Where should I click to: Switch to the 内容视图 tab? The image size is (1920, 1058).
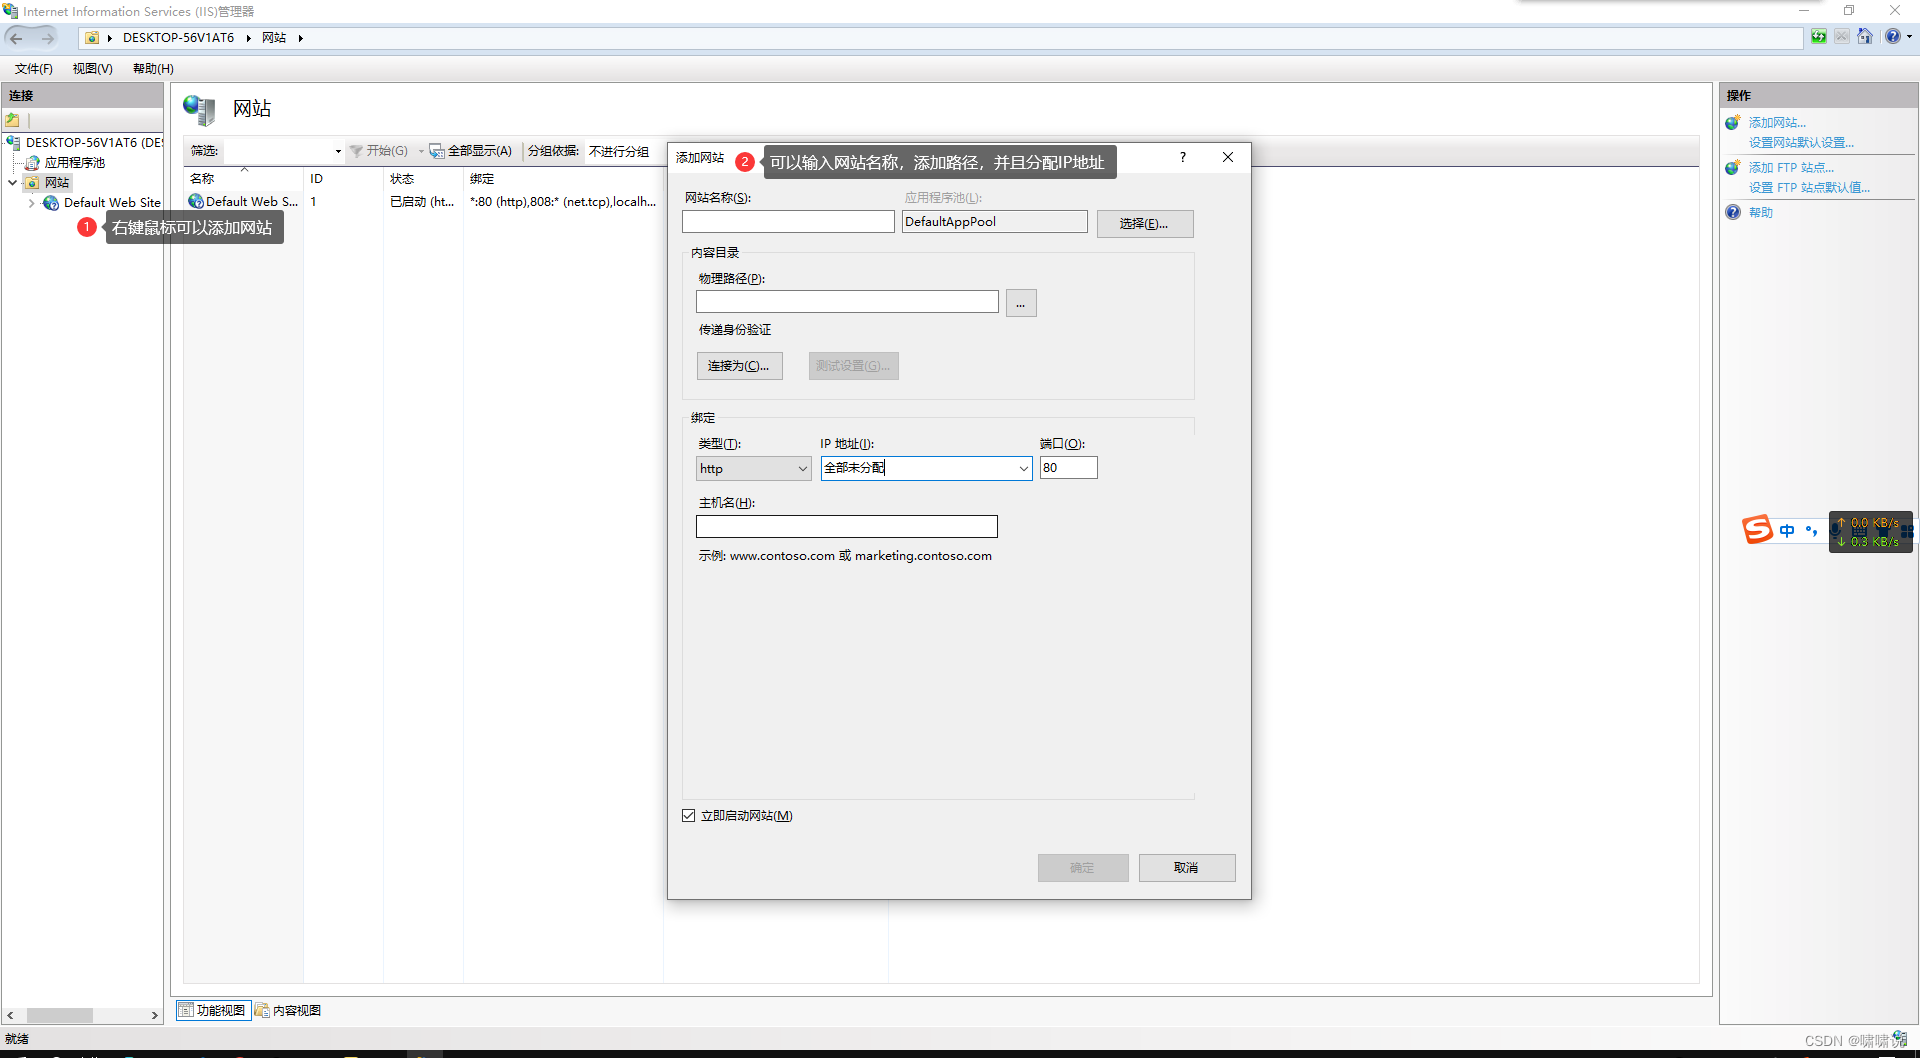pyautogui.click(x=288, y=1011)
